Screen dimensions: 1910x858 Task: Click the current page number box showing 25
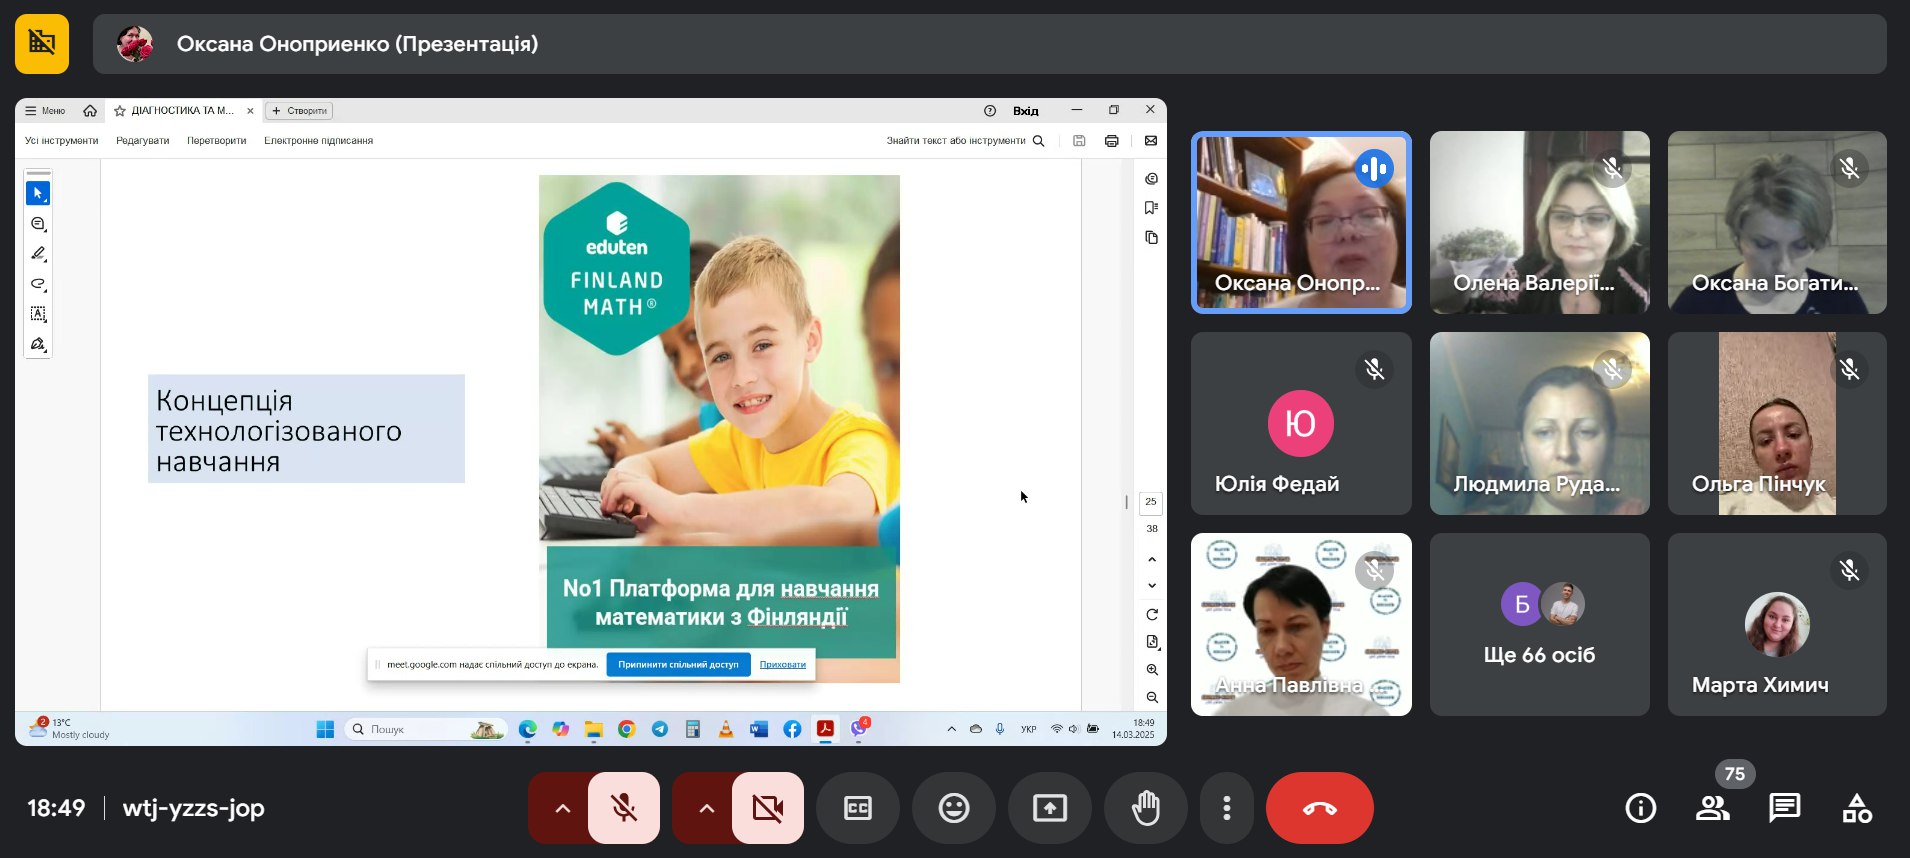[1151, 502]
